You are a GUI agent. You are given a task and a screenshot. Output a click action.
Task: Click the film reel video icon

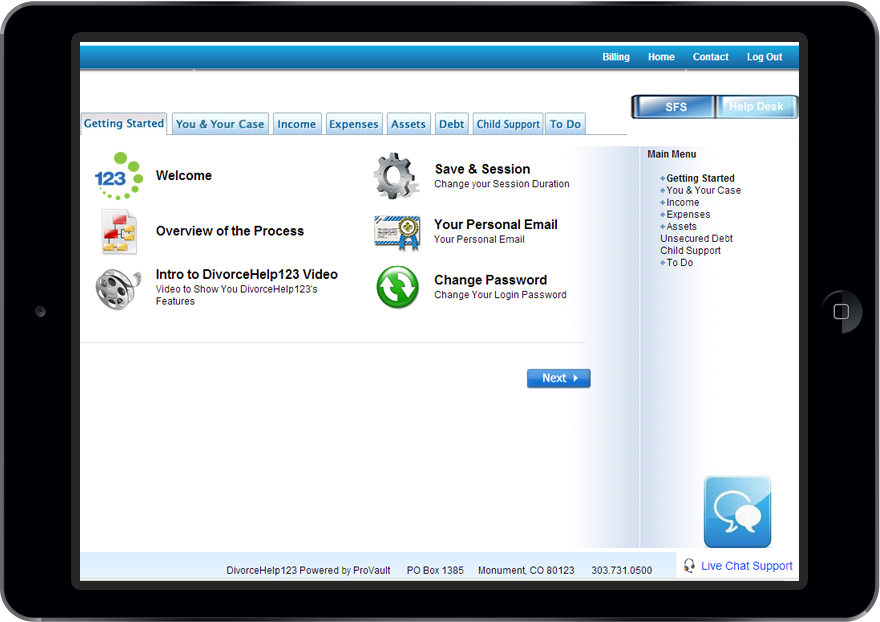pyautogui.click(x=118, y=289)
